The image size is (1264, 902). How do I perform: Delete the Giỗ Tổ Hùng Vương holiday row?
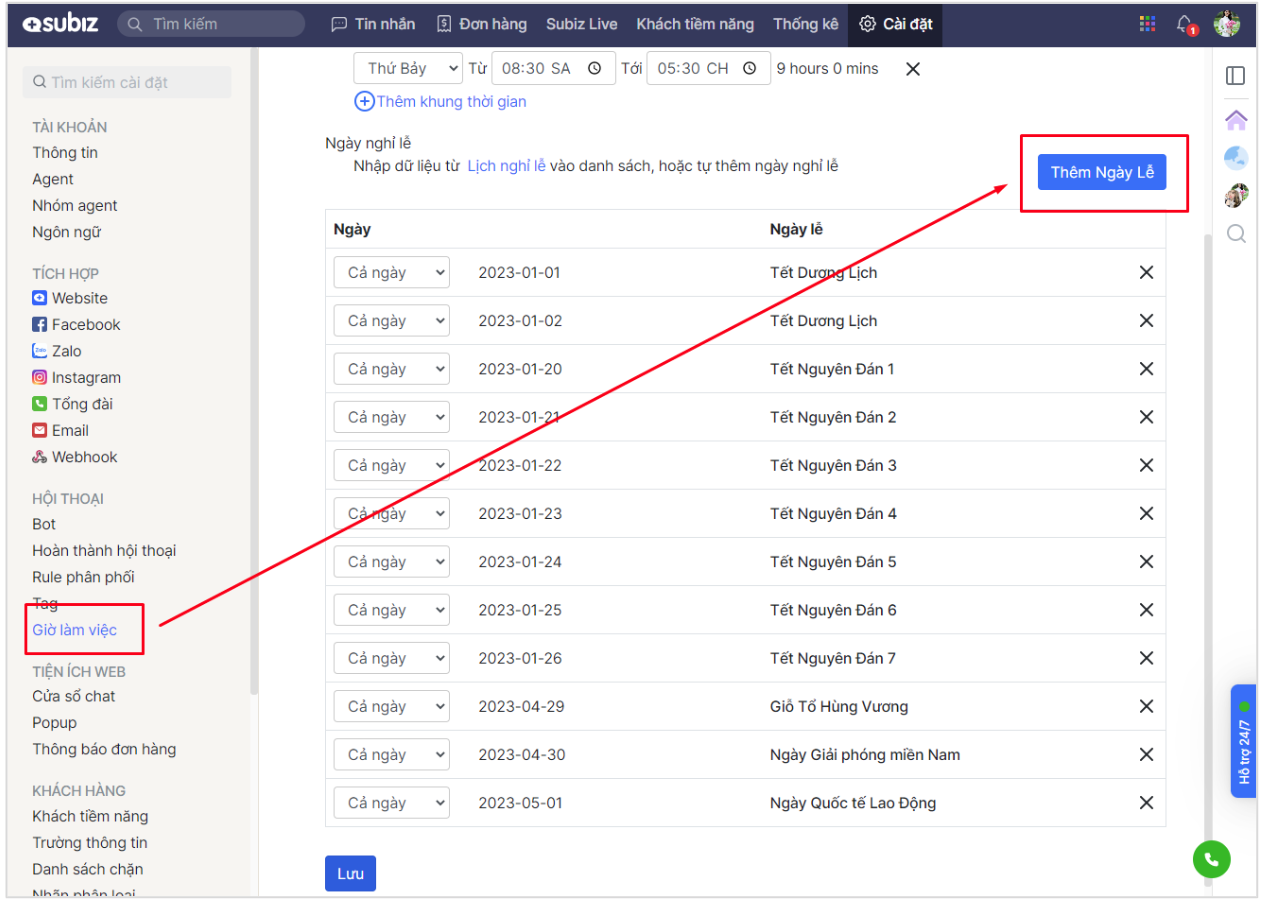pos(1146,706)
